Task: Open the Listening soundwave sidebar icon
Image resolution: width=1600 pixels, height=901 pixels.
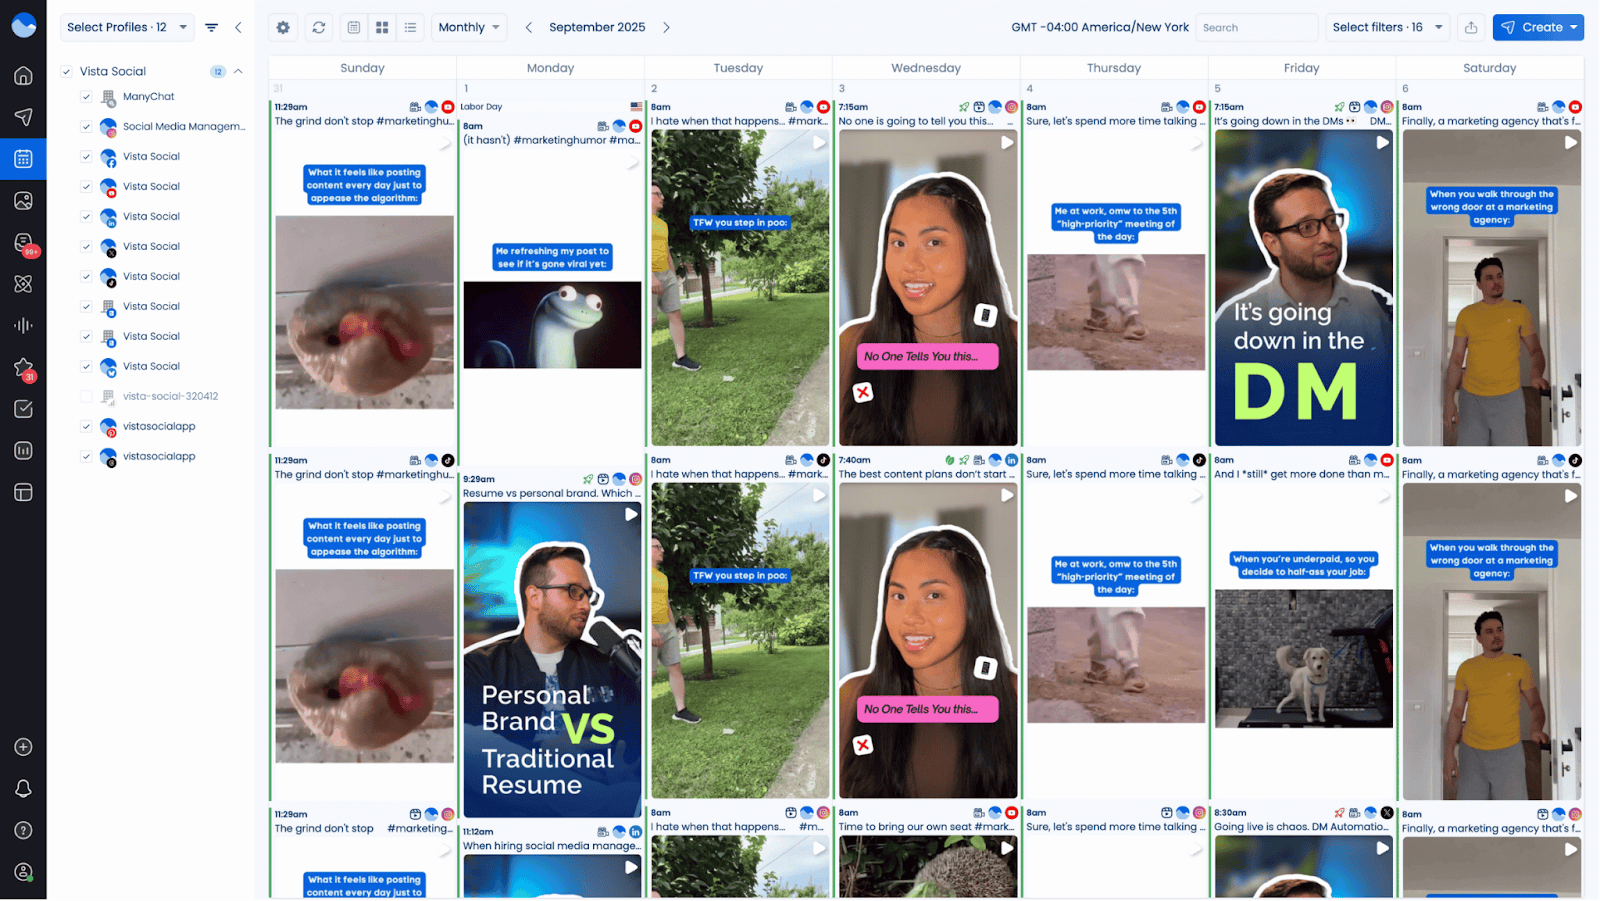Action: (23, 325)
